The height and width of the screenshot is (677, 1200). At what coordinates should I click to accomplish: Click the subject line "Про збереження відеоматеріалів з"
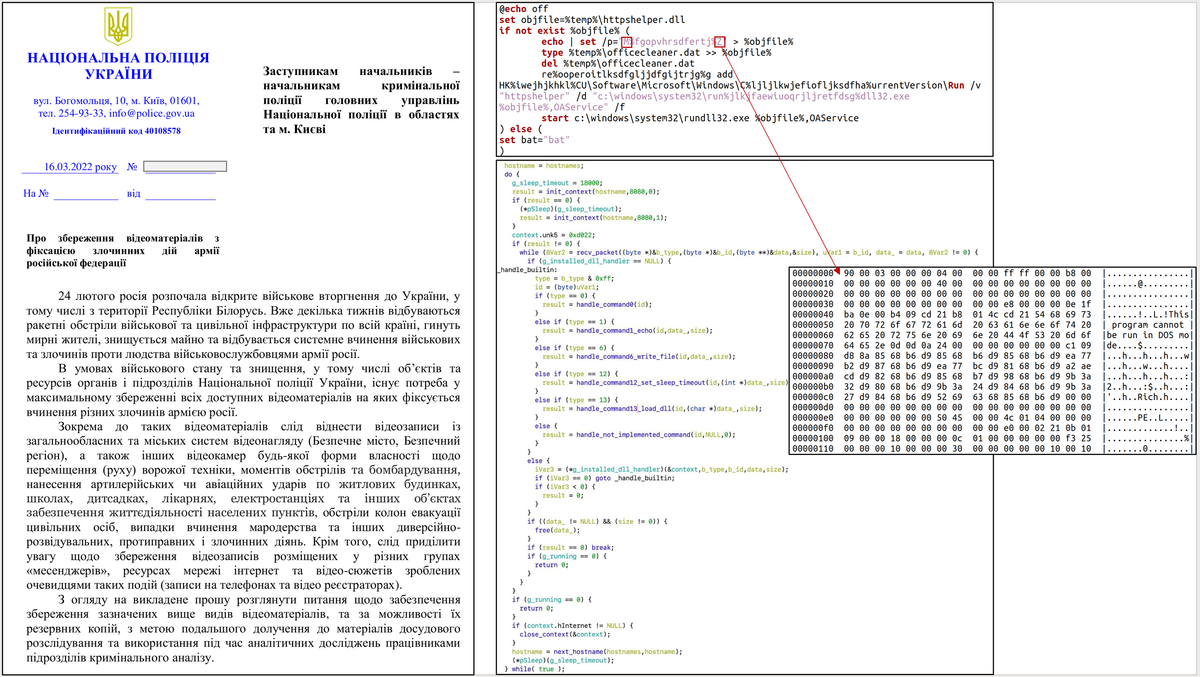125,237
